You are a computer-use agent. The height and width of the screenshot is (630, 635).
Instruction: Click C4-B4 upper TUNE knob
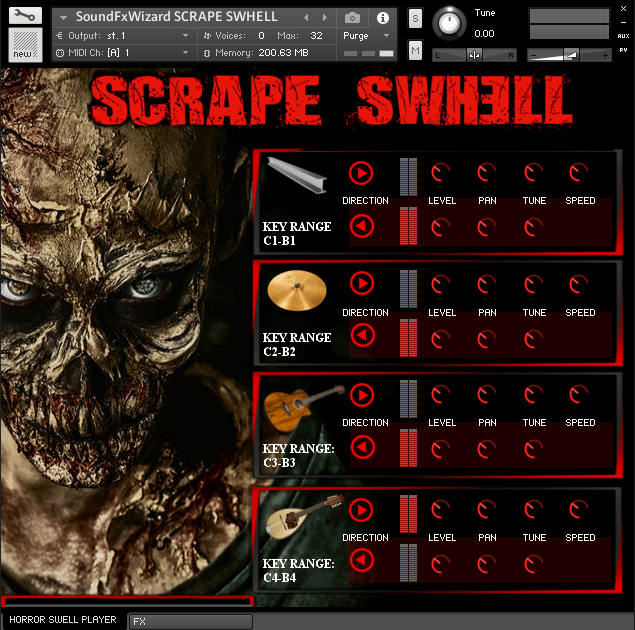tap(533, 510)
